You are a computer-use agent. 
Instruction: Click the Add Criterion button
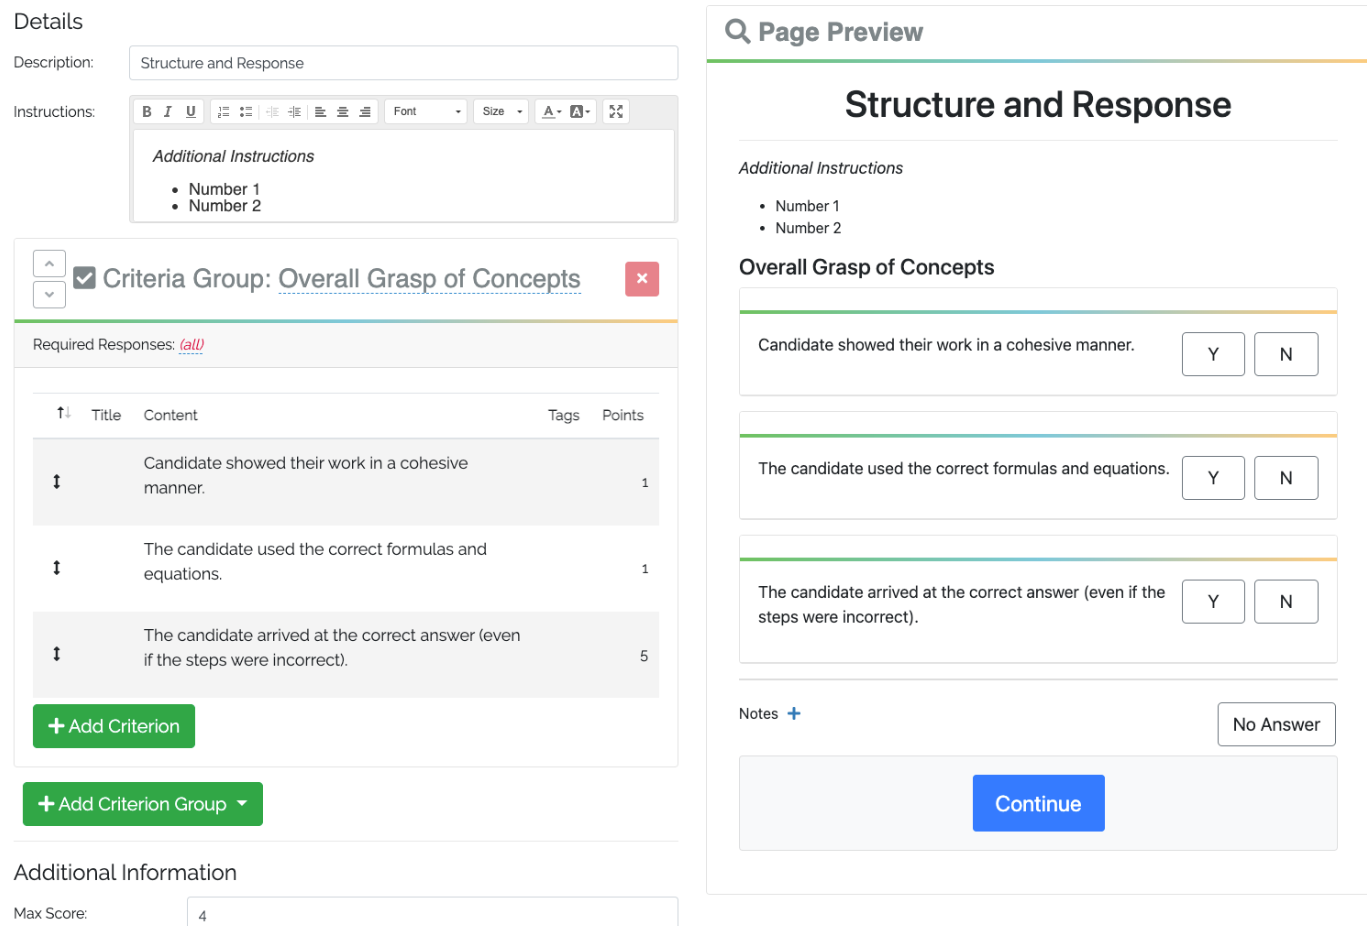[x=114, y=726]
